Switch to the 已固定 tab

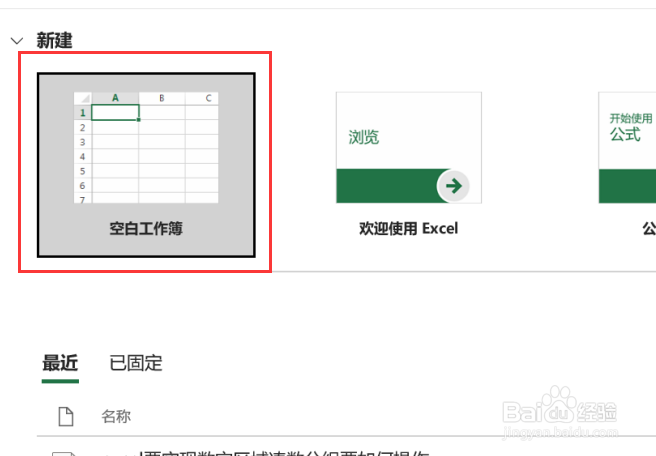pos(136,363)
